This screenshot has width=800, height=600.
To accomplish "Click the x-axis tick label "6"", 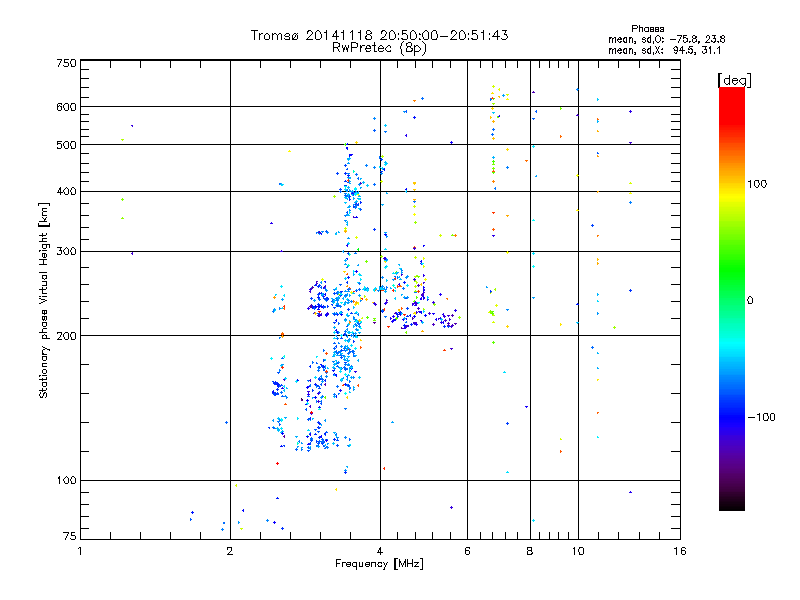I will 467,551.
